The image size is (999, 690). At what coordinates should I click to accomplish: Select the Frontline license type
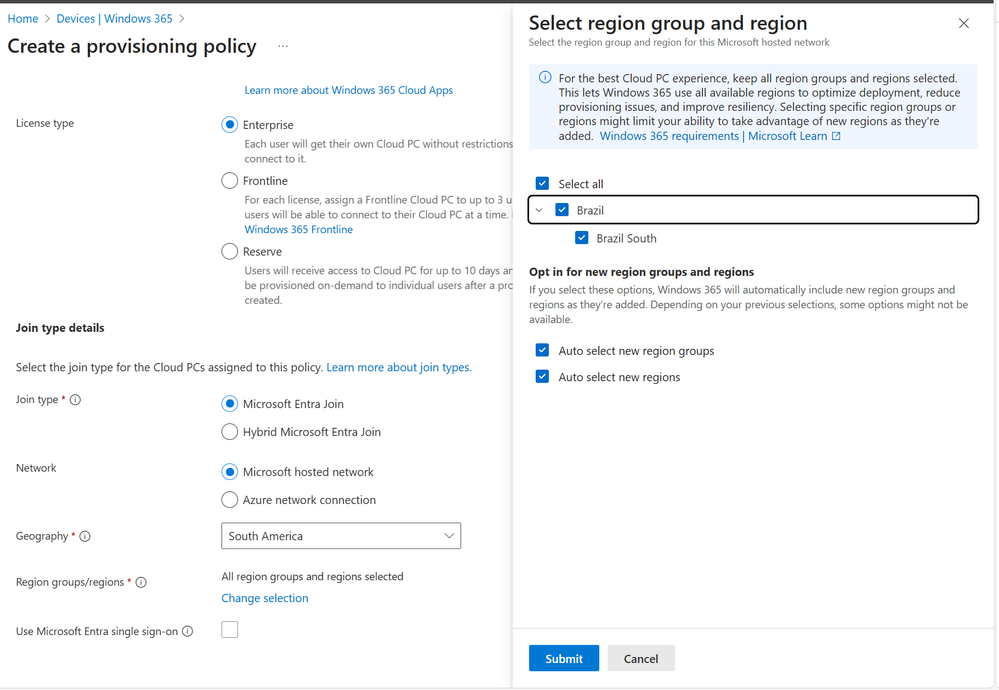pos(230,181)
